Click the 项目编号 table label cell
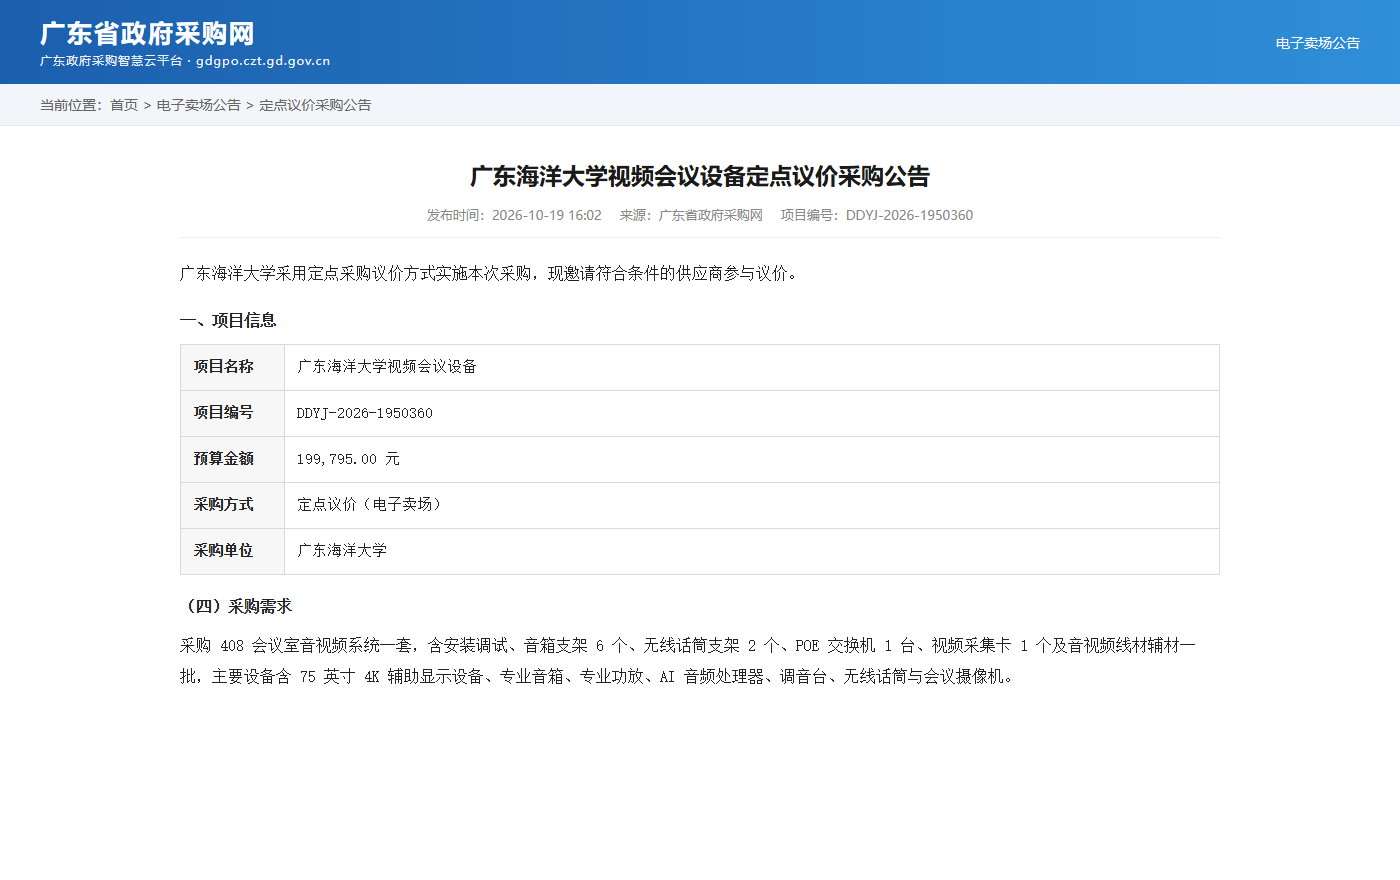Image resolution: width=1400 pixels, height=880 pixels. (233, 413)
